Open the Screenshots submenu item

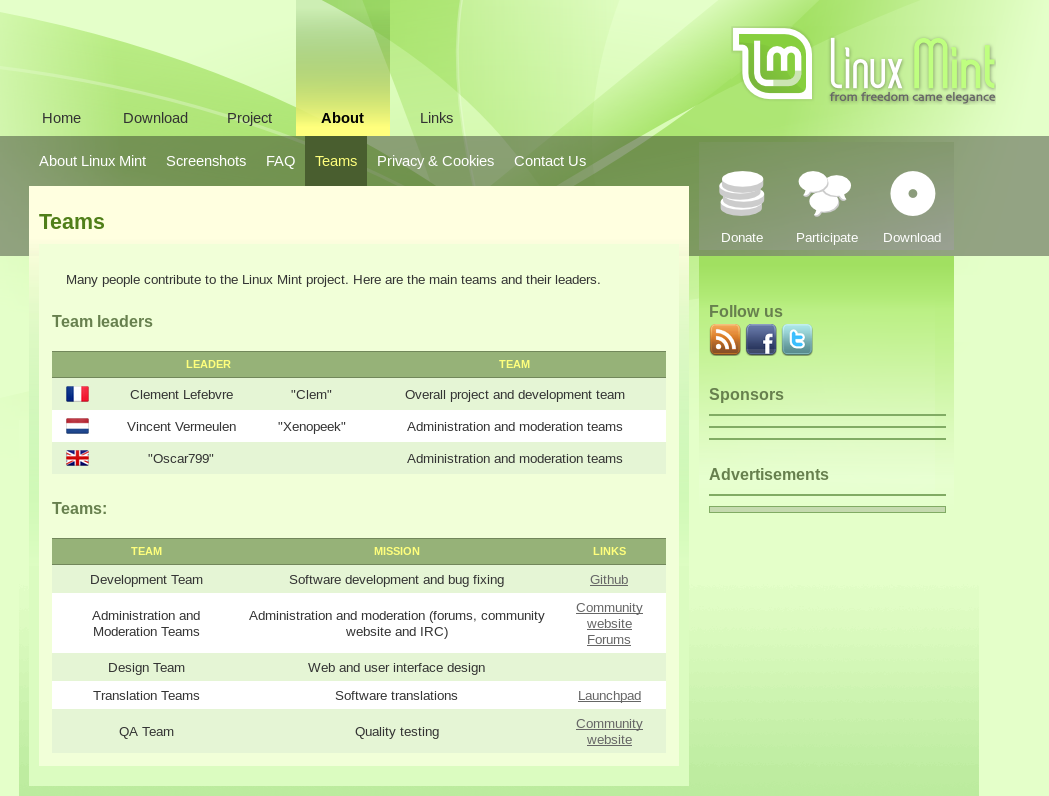pos(206,161)
